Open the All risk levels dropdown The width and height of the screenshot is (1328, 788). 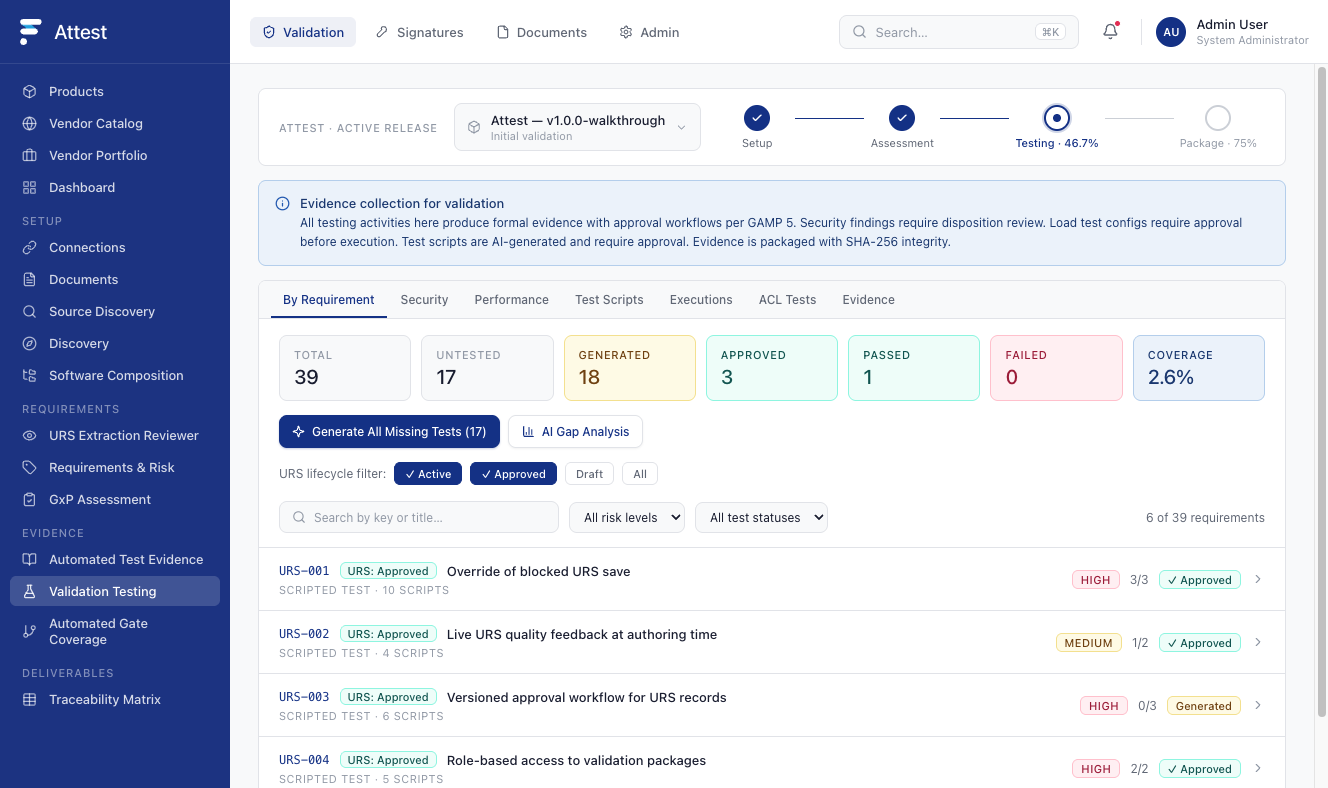(627, 517)
